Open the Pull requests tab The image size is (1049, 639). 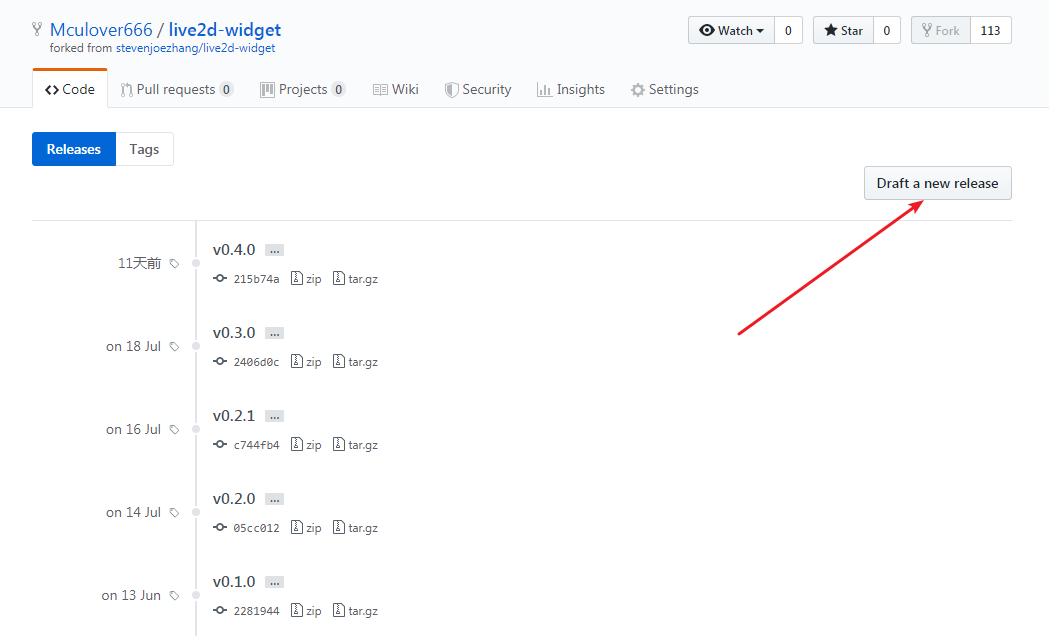[177, 90]
